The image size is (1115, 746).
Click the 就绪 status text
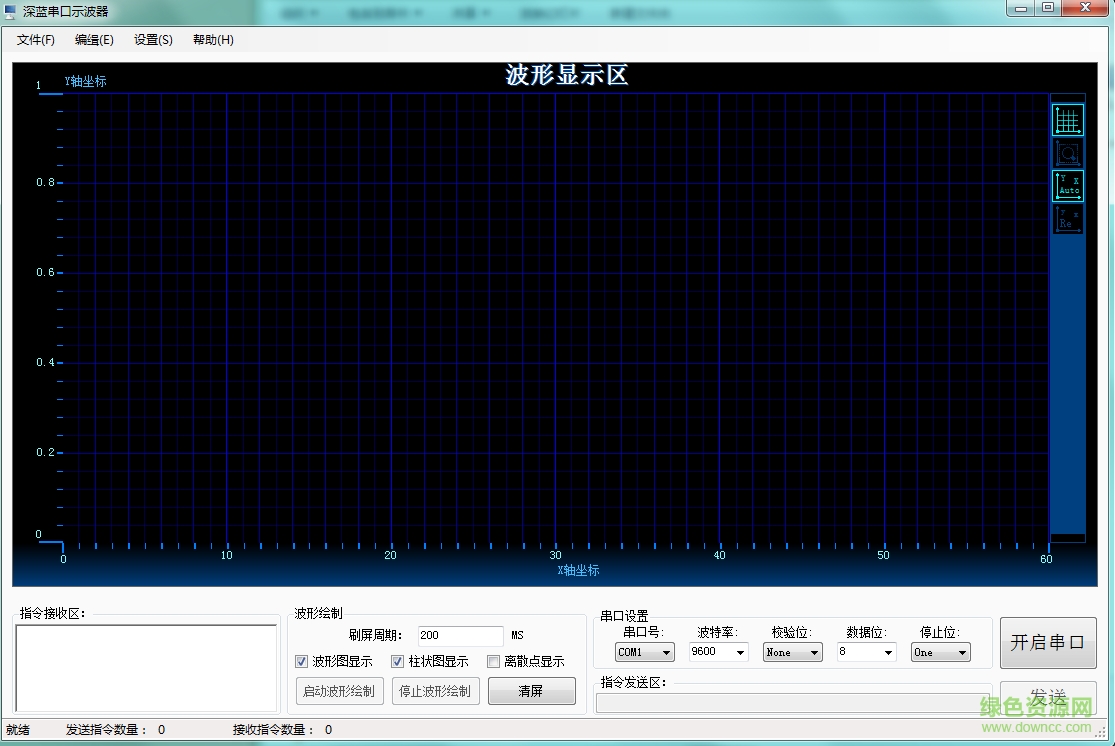18,730
